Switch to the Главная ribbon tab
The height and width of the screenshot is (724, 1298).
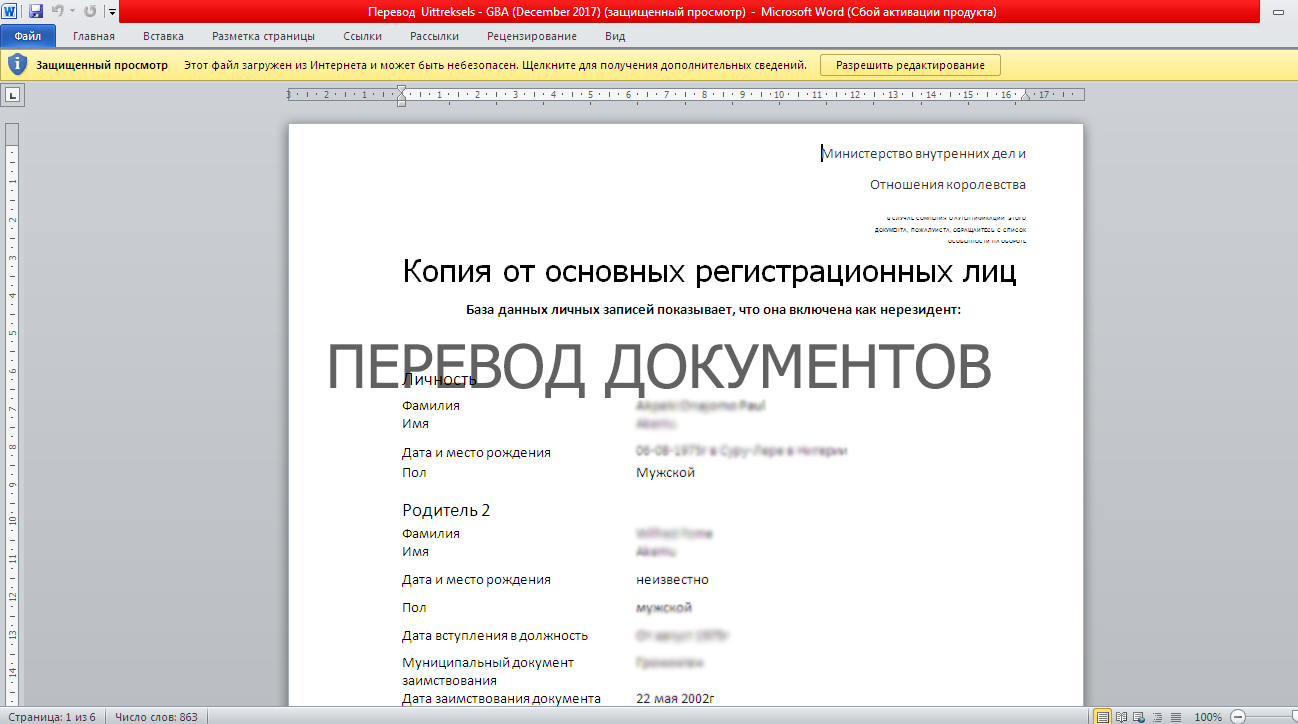(94, 36)
